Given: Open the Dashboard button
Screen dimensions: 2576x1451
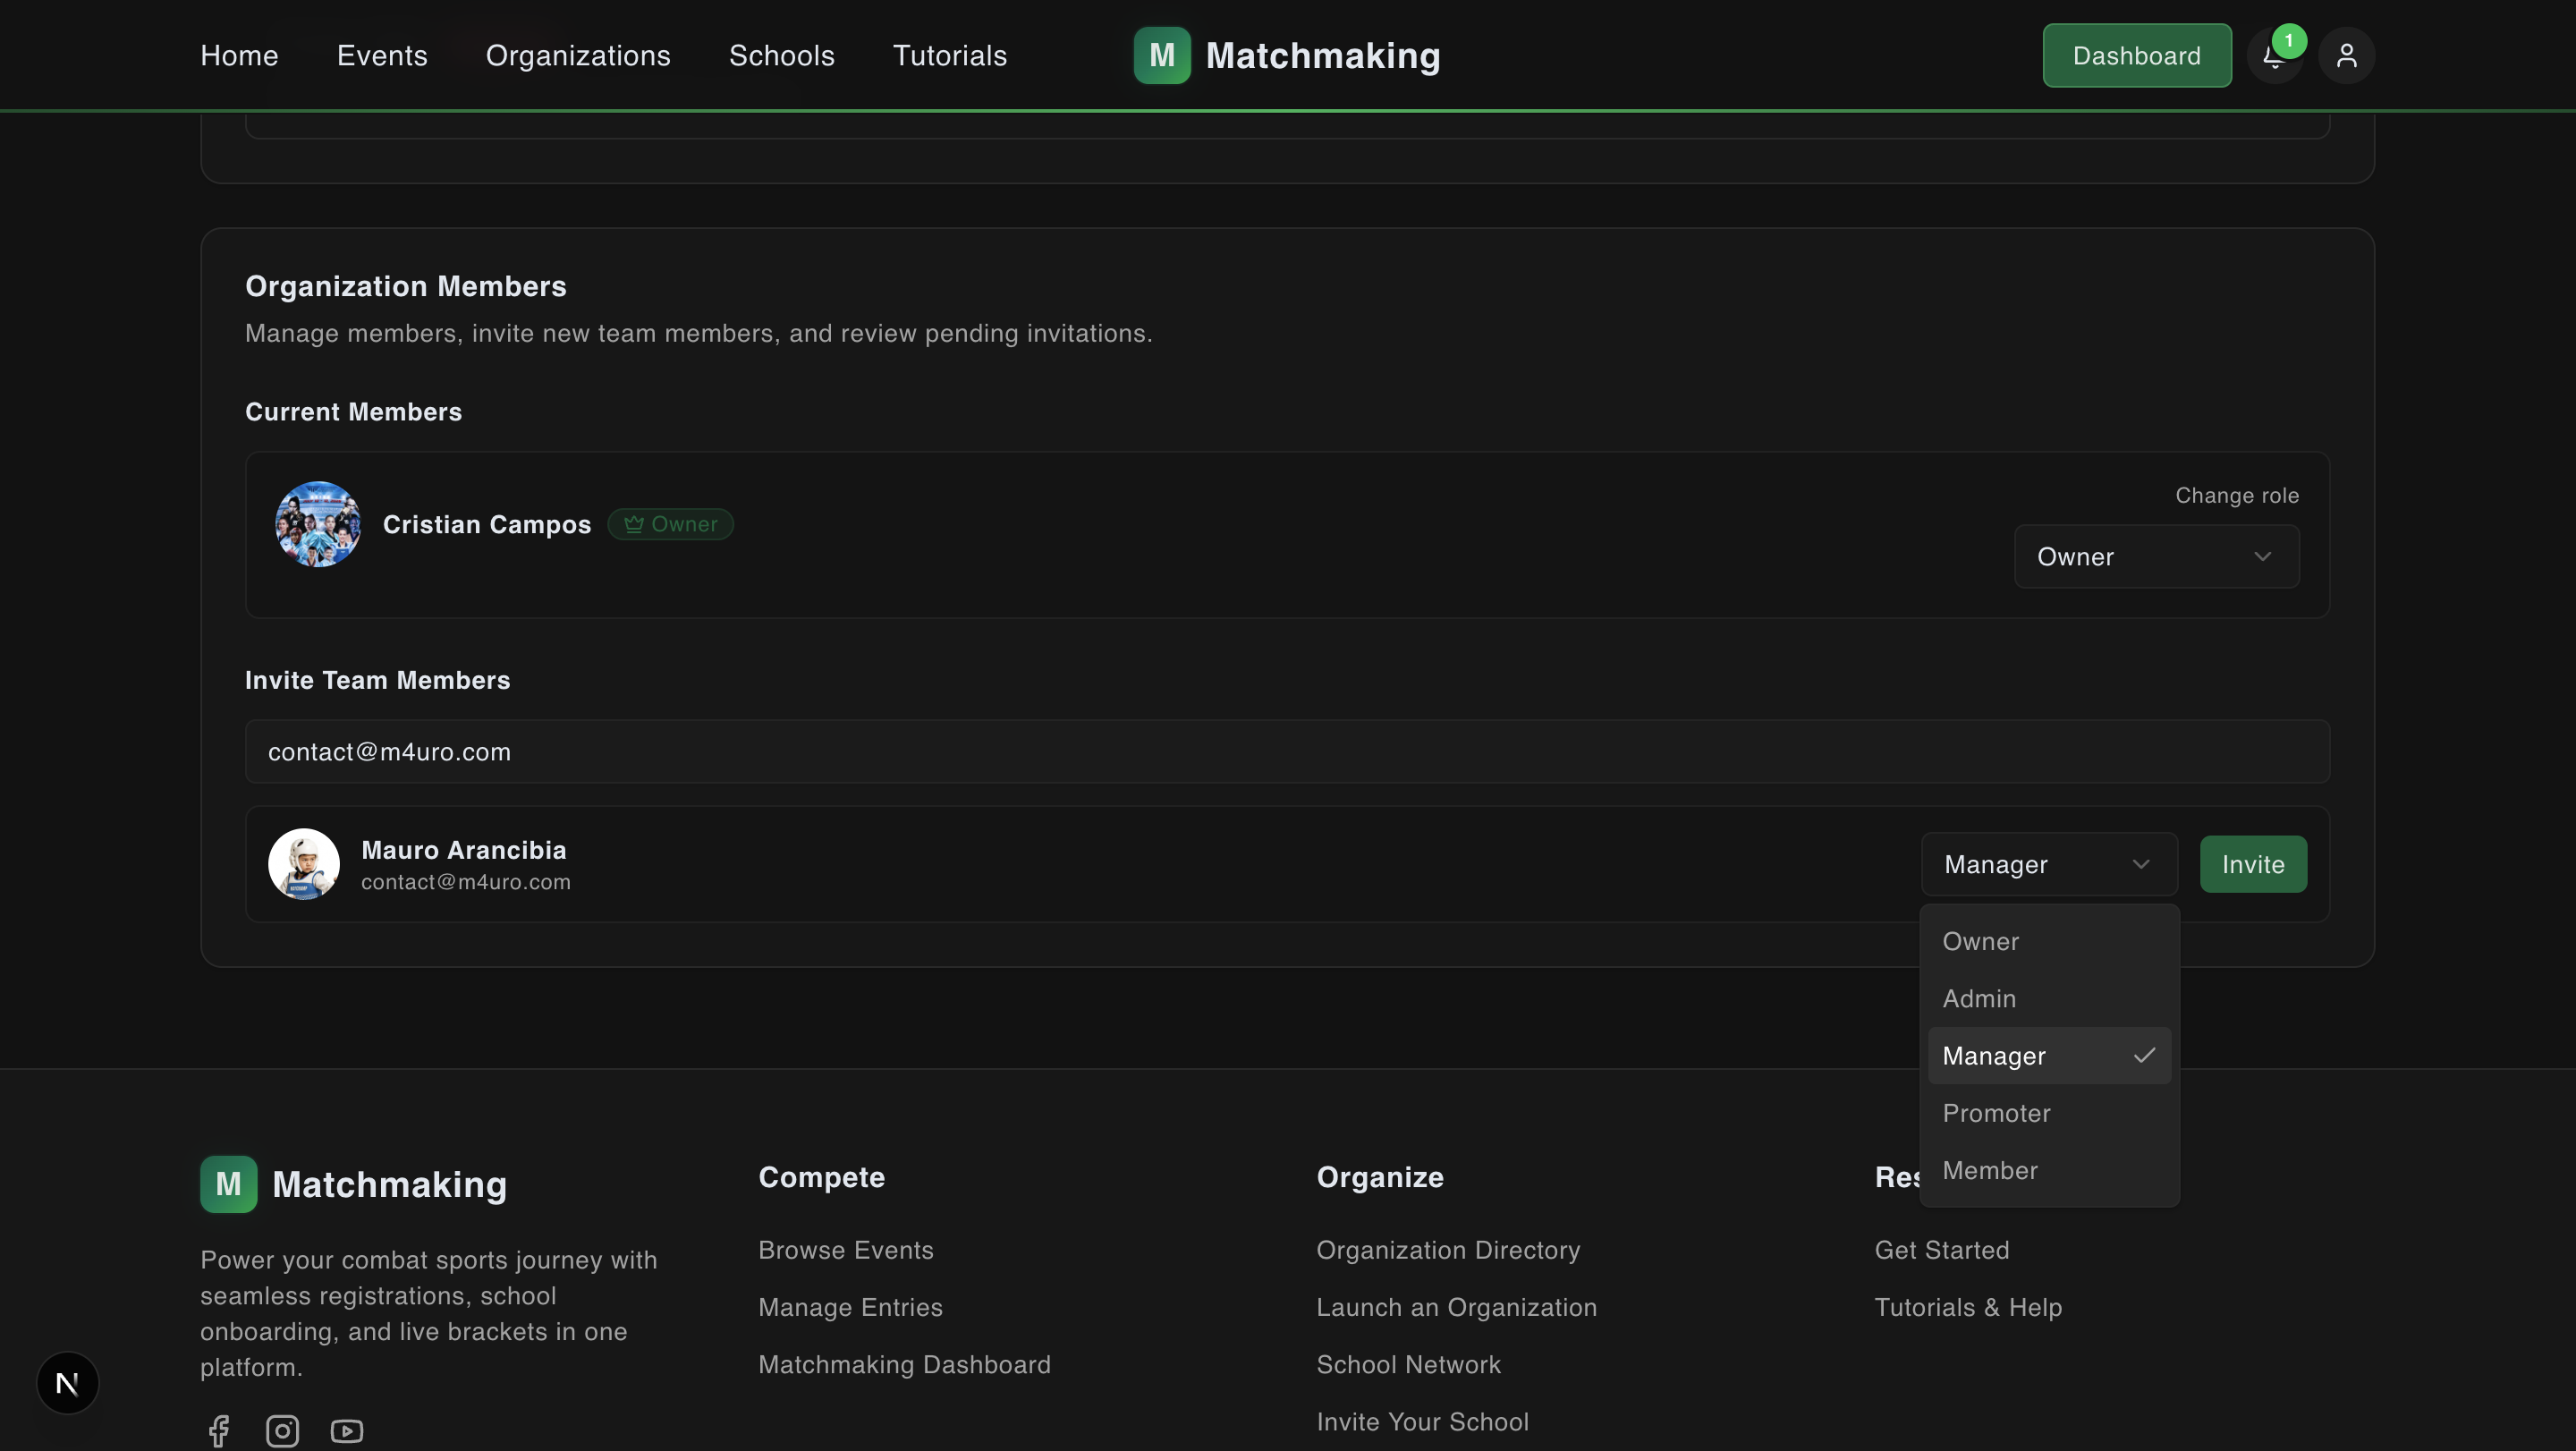Looking at the screenshot, I should (x=2136, y=55).
